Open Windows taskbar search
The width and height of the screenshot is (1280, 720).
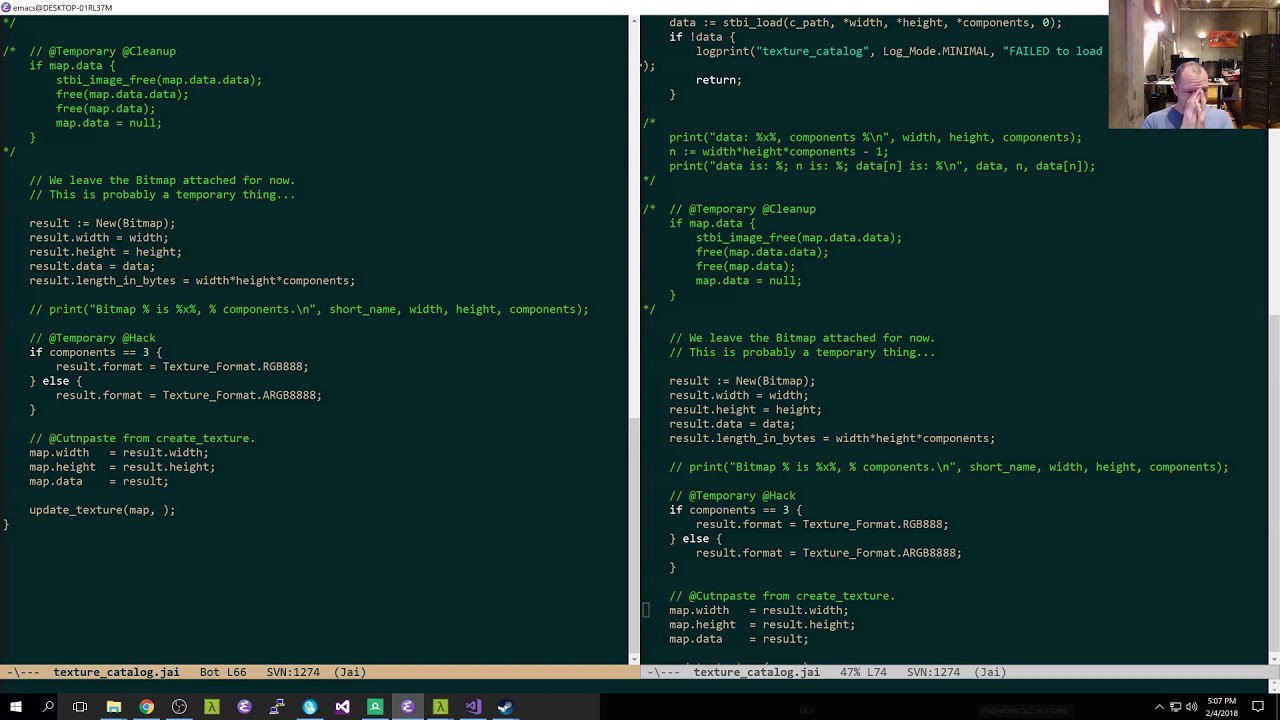click(x=48, y=707)
